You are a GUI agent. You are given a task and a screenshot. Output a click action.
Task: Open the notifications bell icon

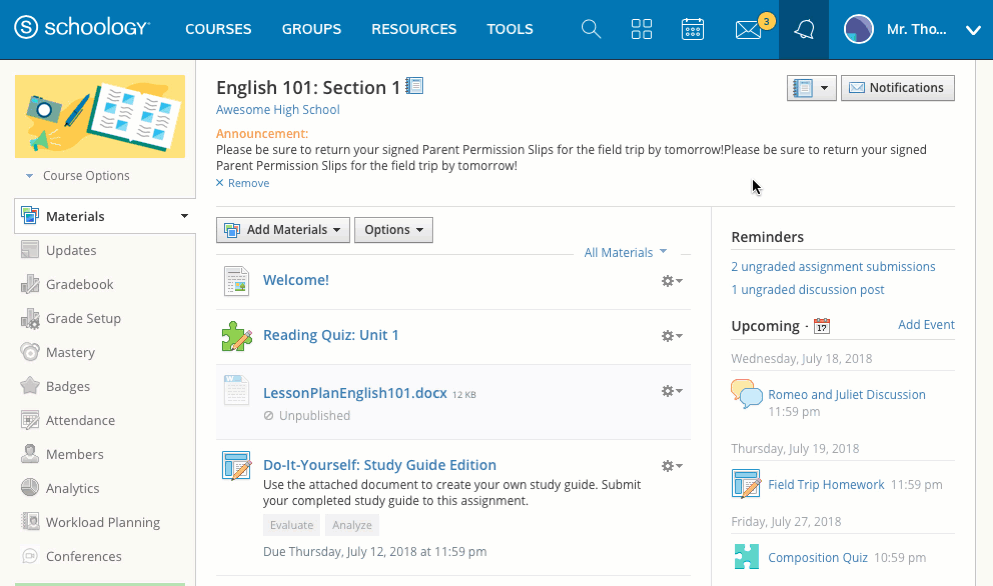[804, 29]
